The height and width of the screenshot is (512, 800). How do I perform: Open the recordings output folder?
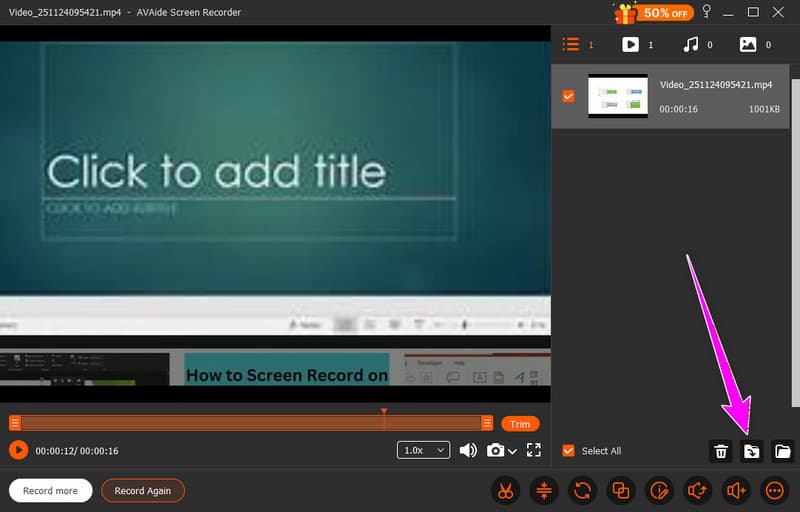[782, 451]
